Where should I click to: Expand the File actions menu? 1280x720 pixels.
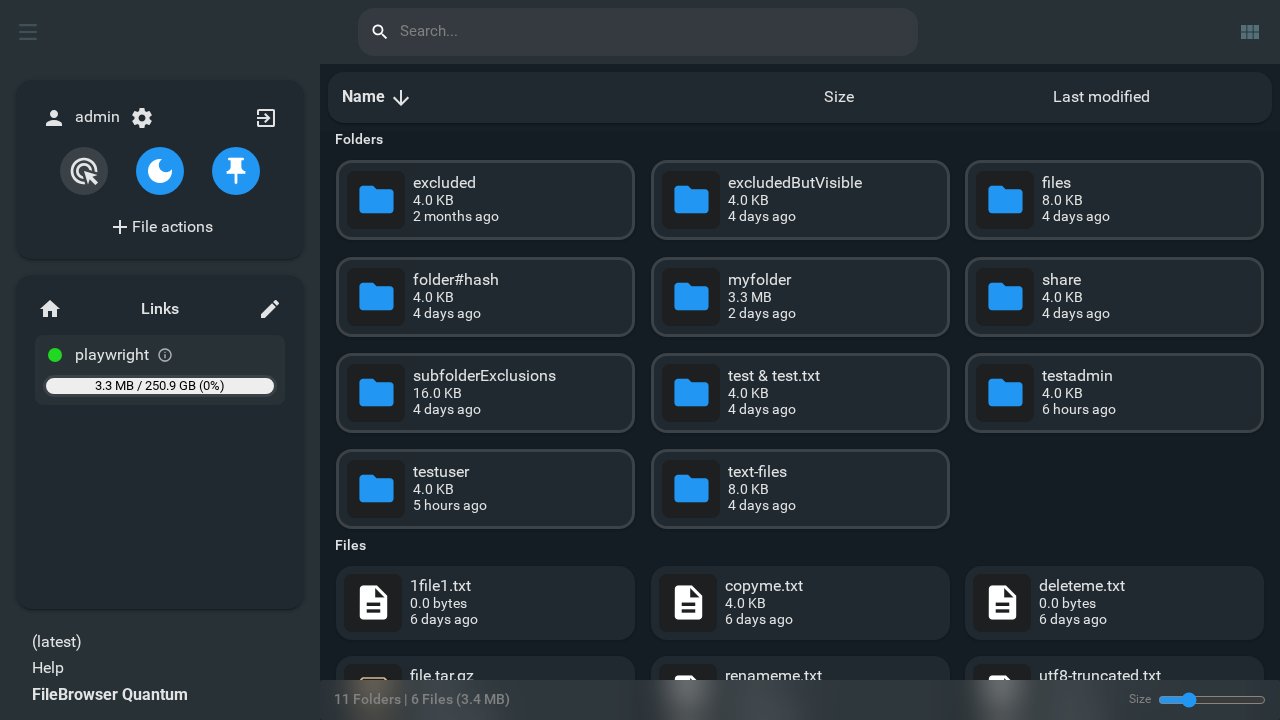160,227
